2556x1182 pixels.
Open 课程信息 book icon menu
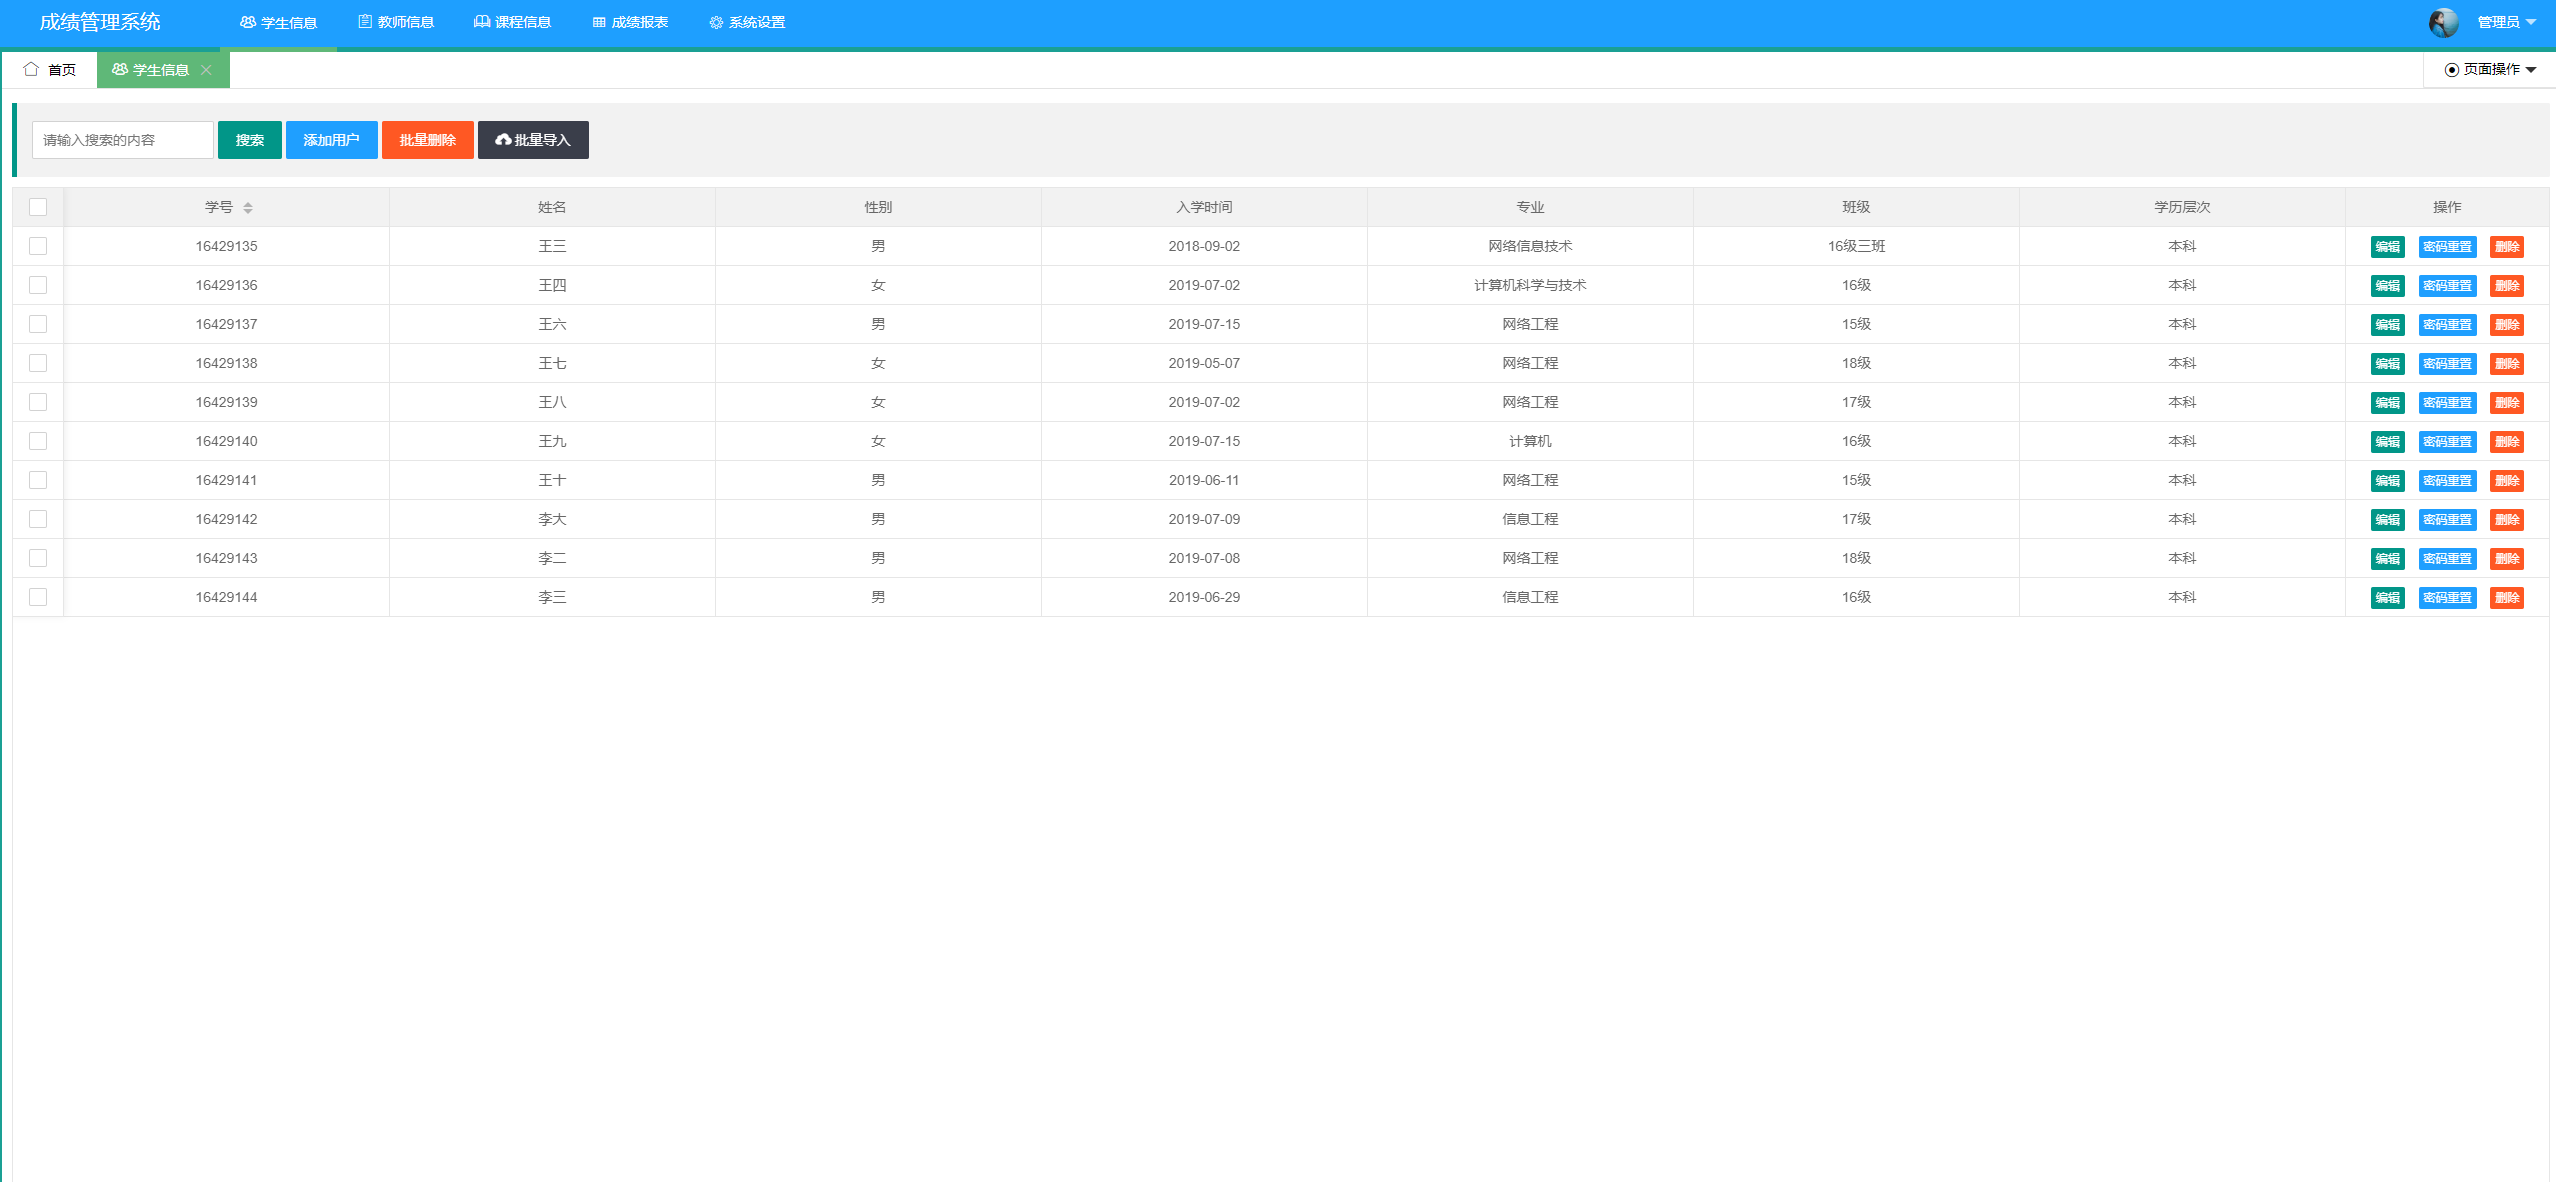[512, 22]
